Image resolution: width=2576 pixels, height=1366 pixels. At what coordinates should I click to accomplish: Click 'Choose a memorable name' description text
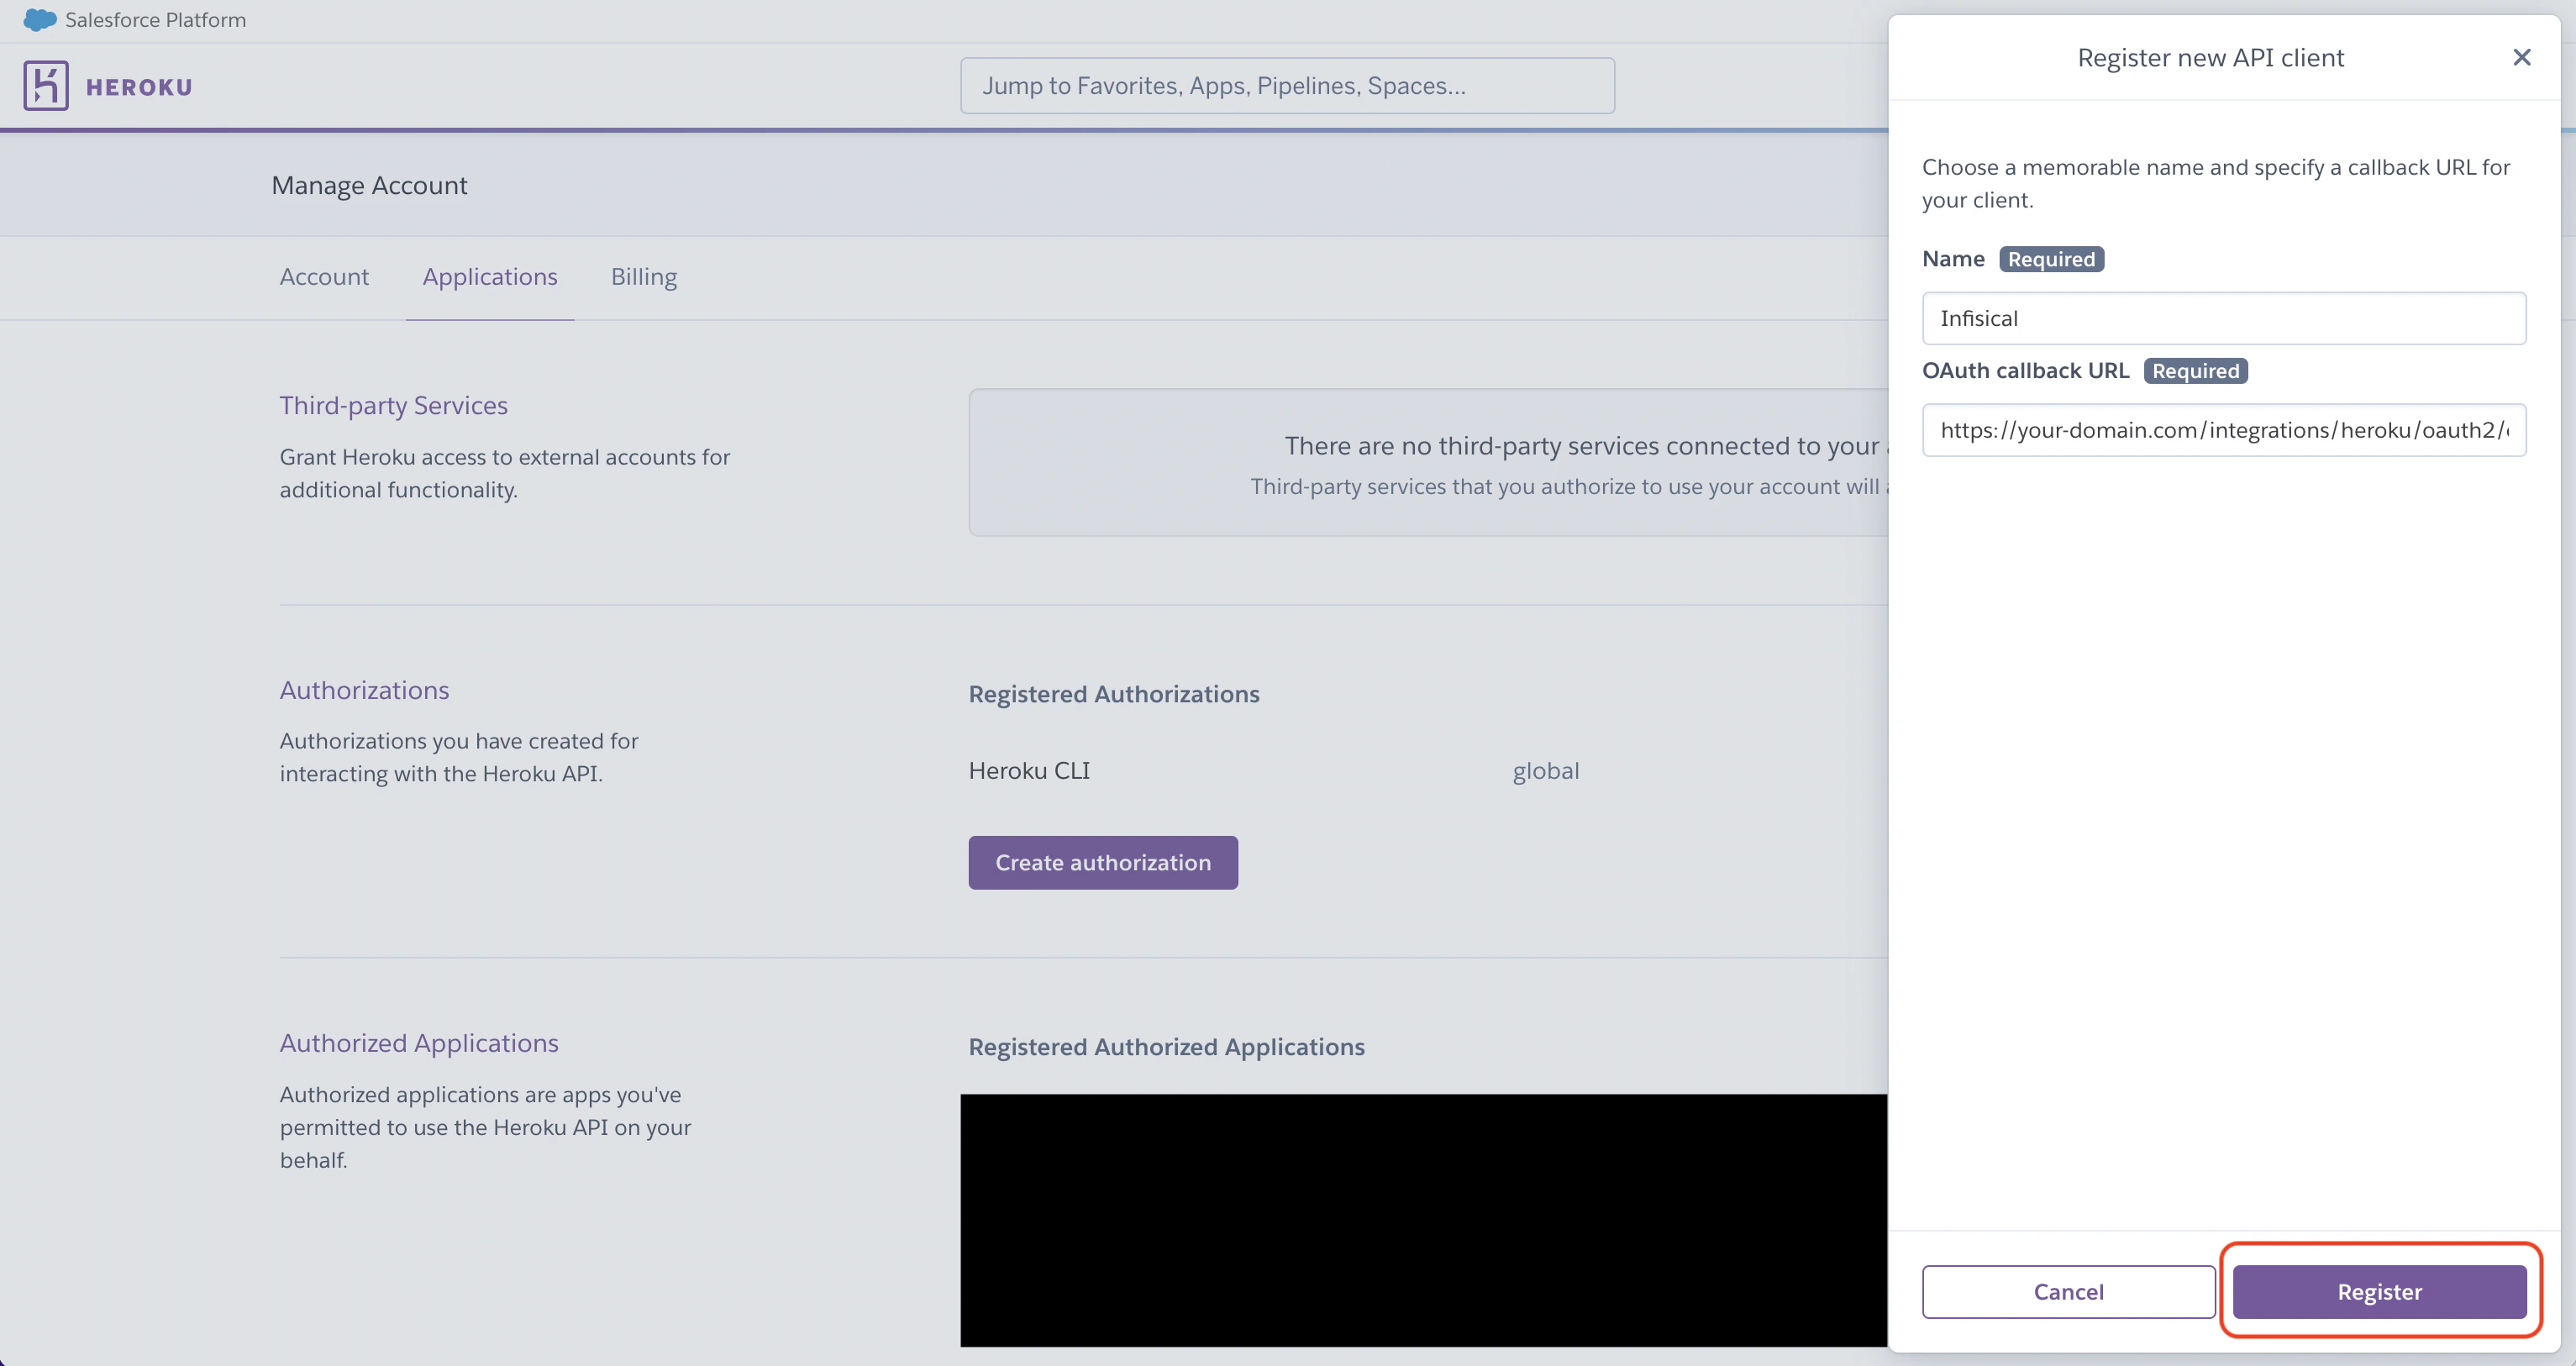click(2216, 183)
